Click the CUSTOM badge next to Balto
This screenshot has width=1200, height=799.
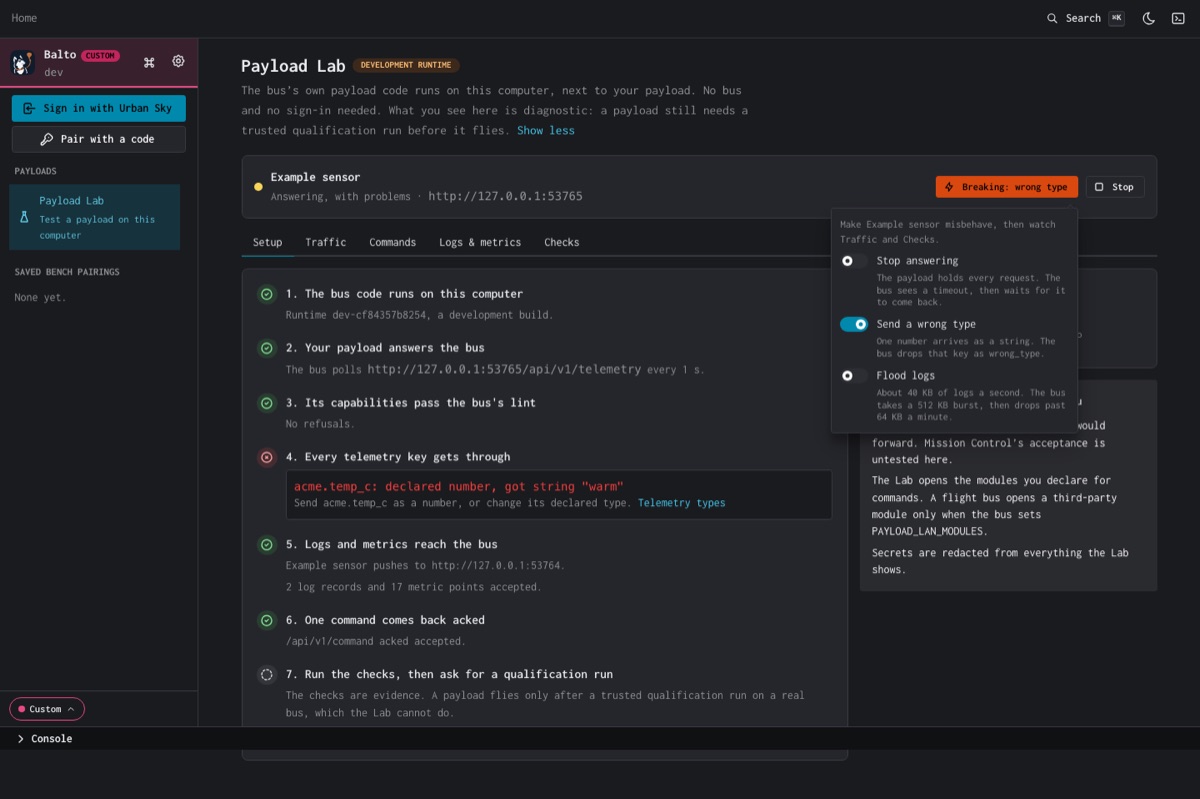(101, 55)
